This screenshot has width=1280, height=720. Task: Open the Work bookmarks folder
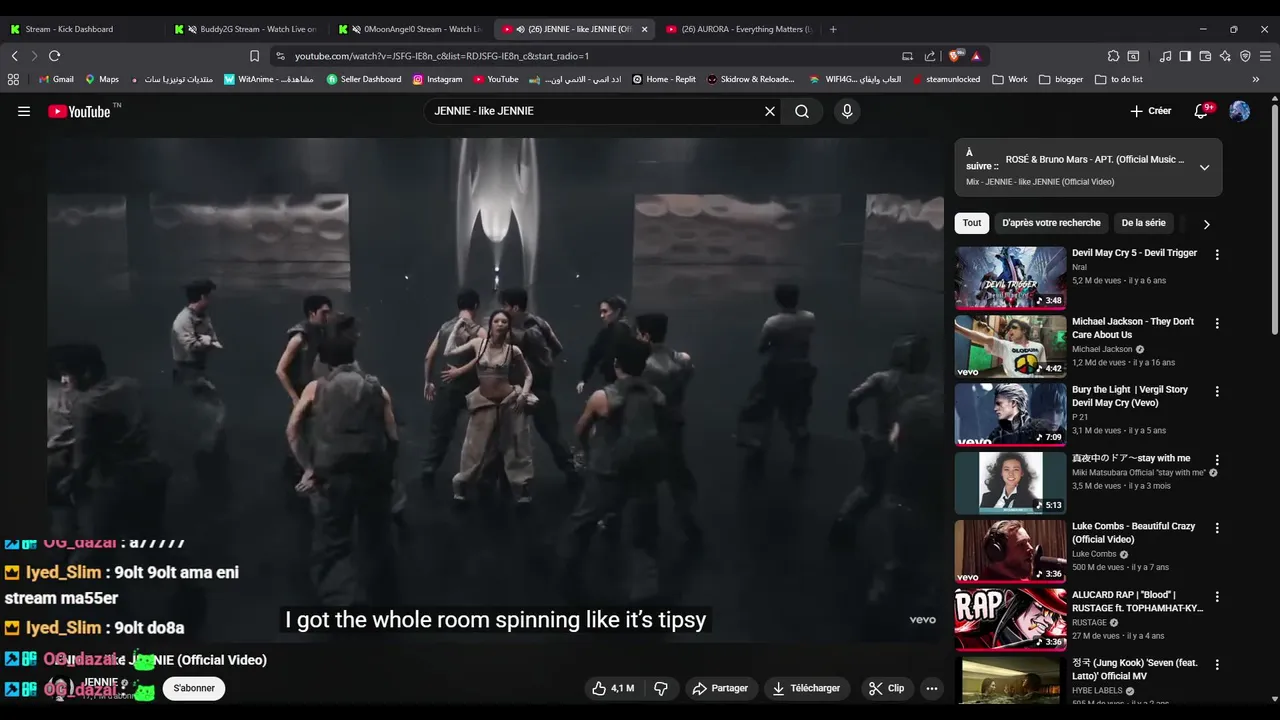(1010, 79)
